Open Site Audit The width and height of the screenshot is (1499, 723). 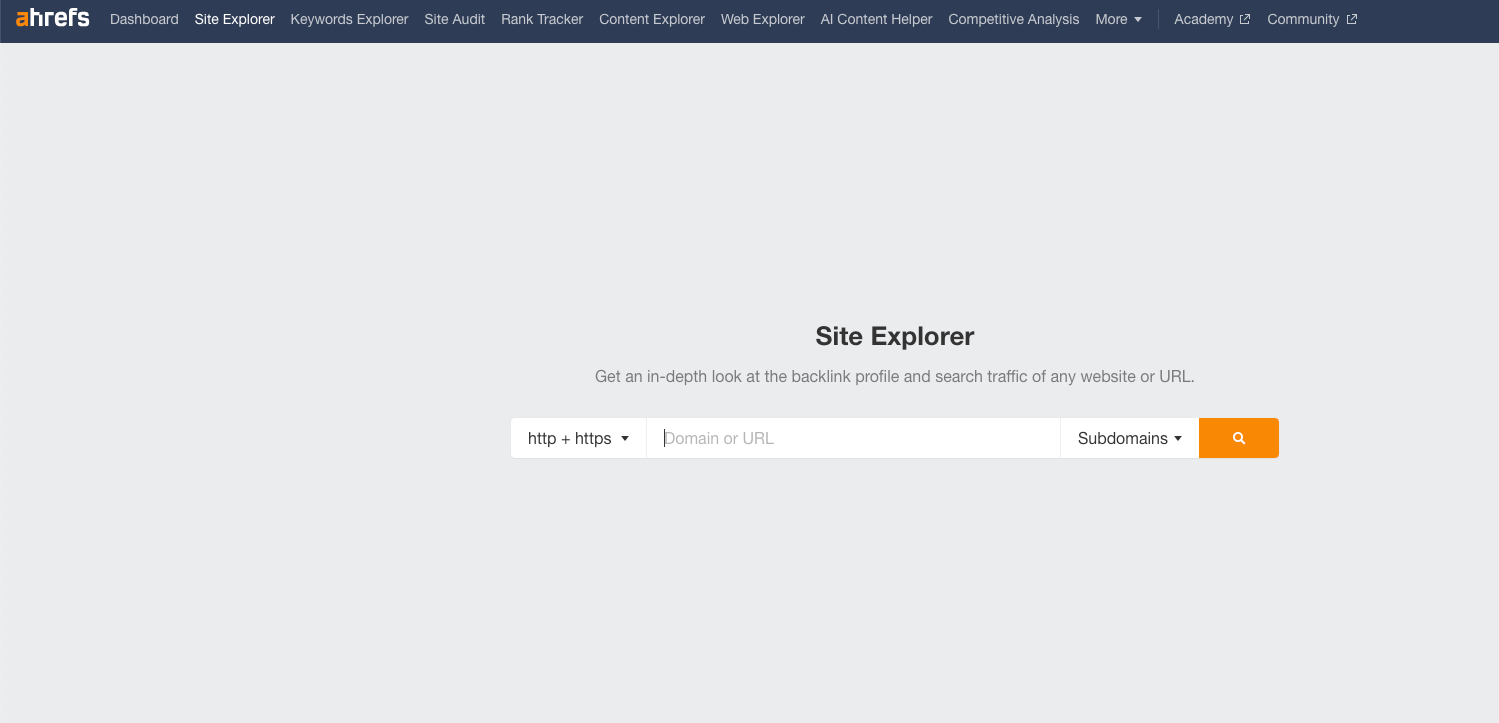point(455,19)
